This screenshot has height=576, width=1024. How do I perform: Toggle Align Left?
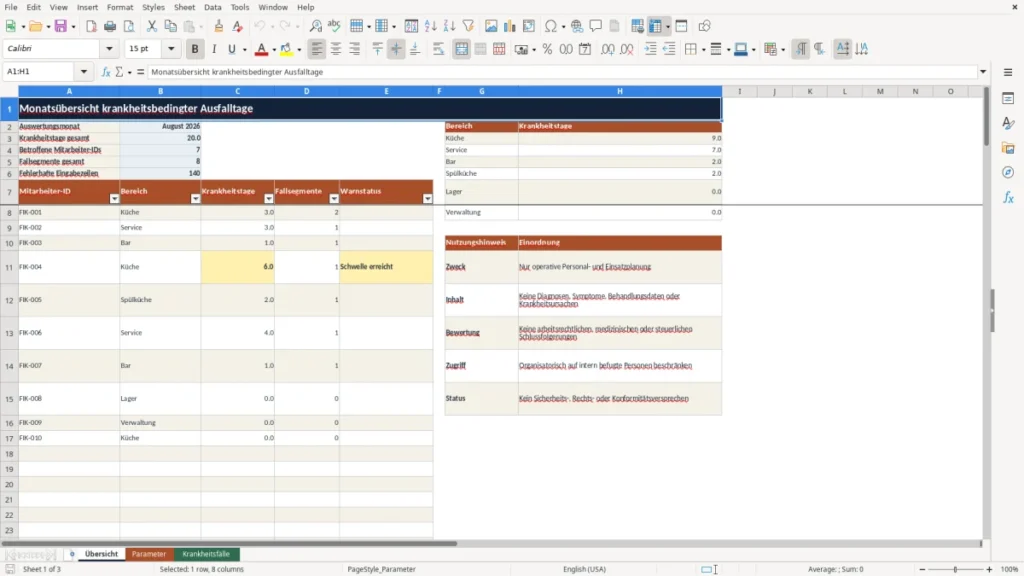[317, 49]
